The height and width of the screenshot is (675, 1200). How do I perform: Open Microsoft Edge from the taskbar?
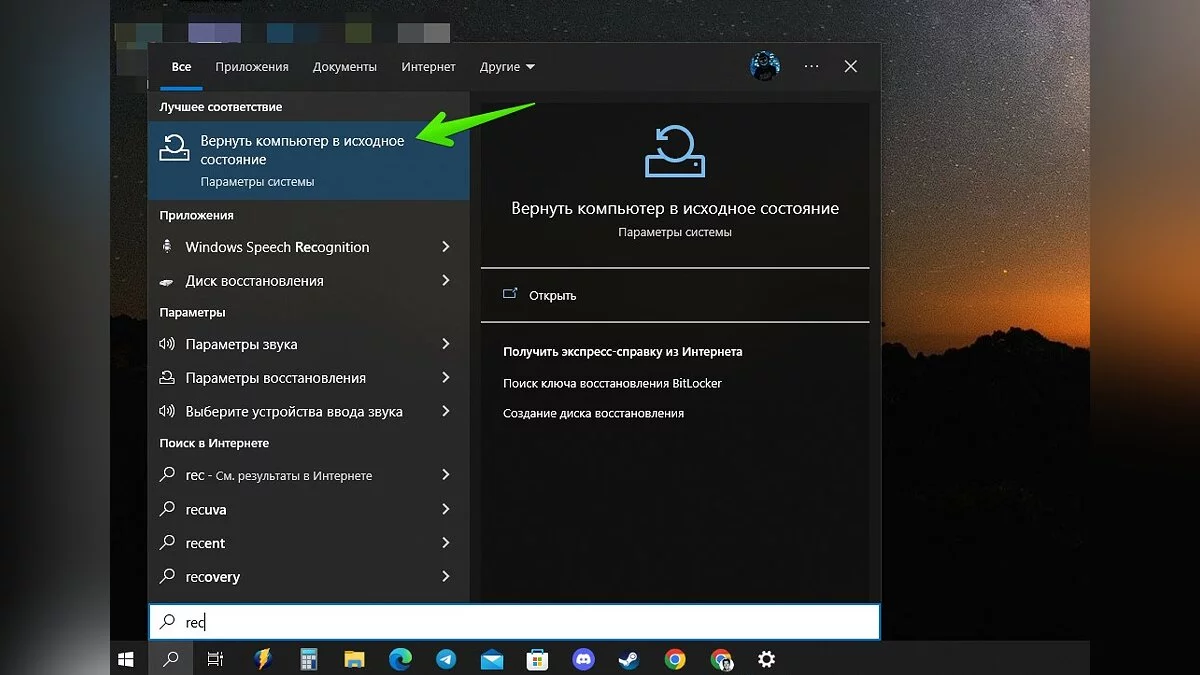(x=400, y=659)
